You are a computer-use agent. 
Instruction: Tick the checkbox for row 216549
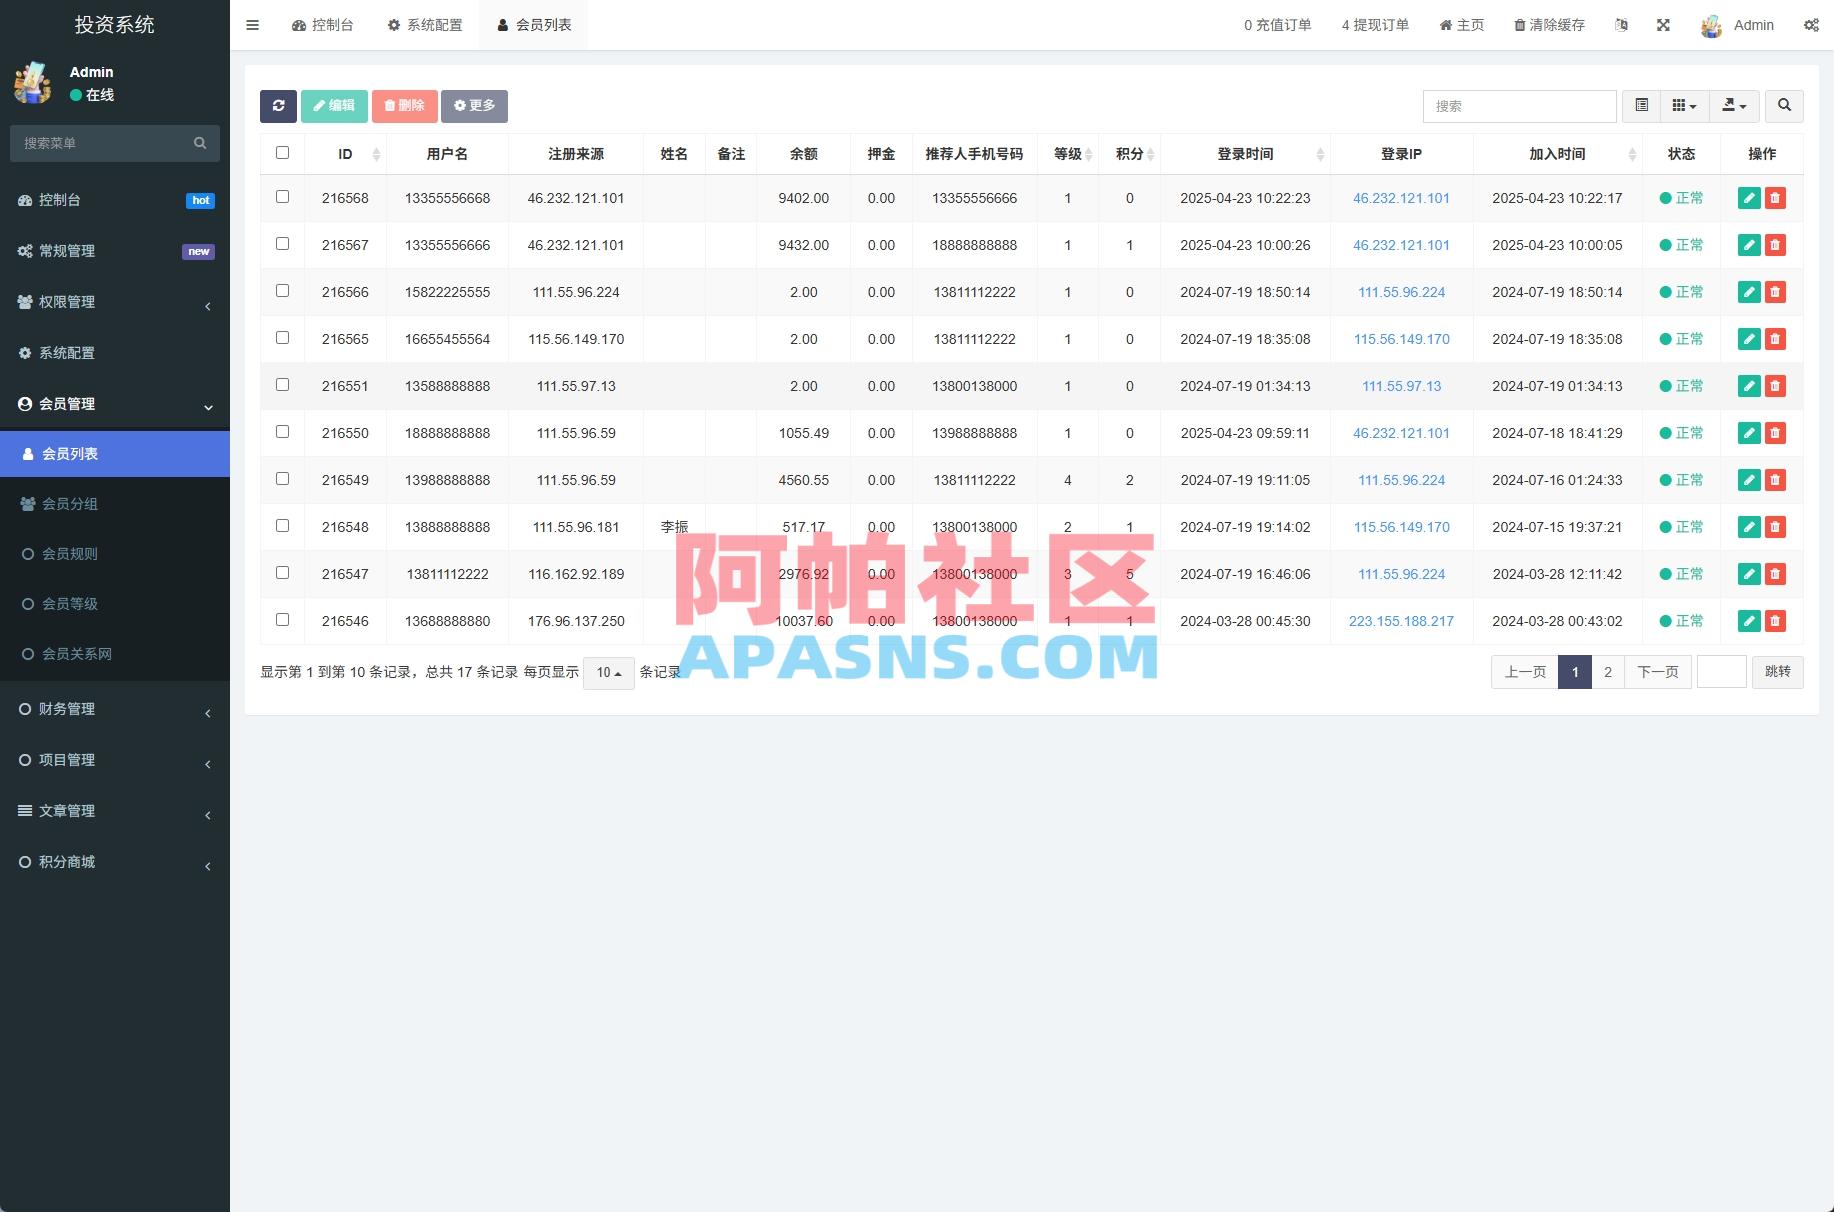(282, 478)
